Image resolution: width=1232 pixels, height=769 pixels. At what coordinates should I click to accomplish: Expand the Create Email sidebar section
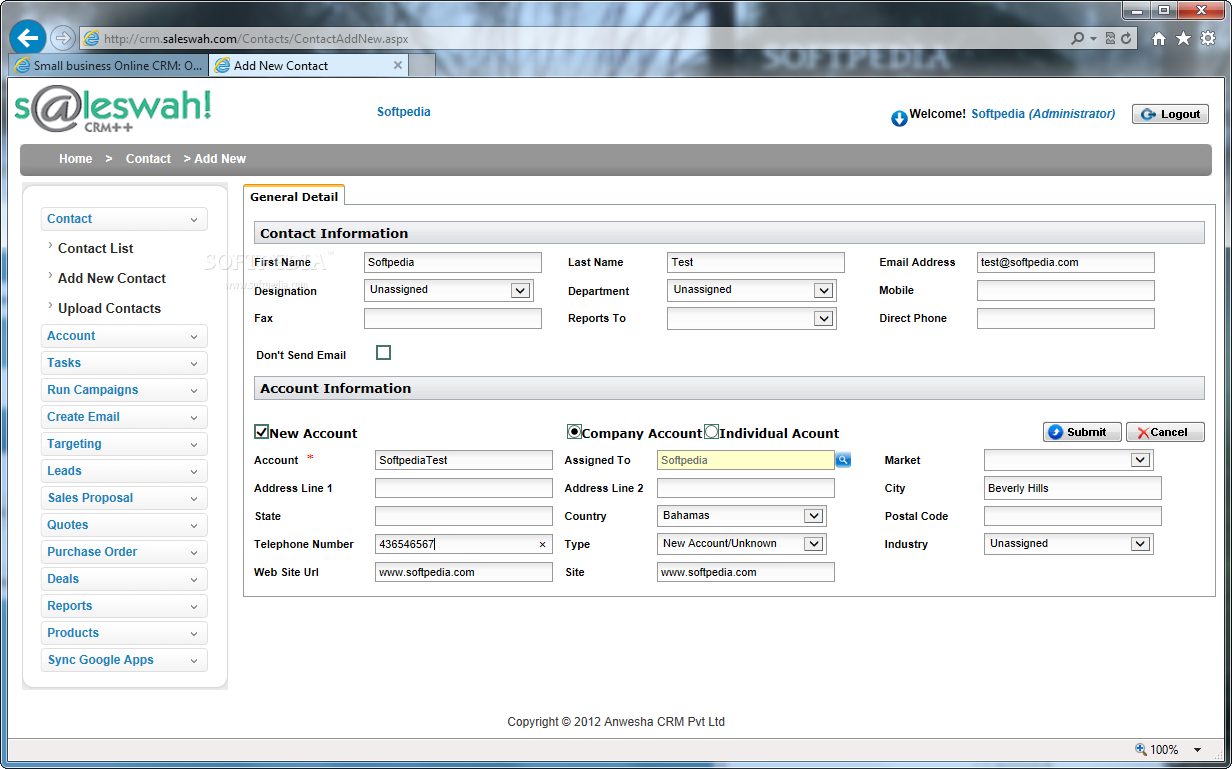[124, 417]
